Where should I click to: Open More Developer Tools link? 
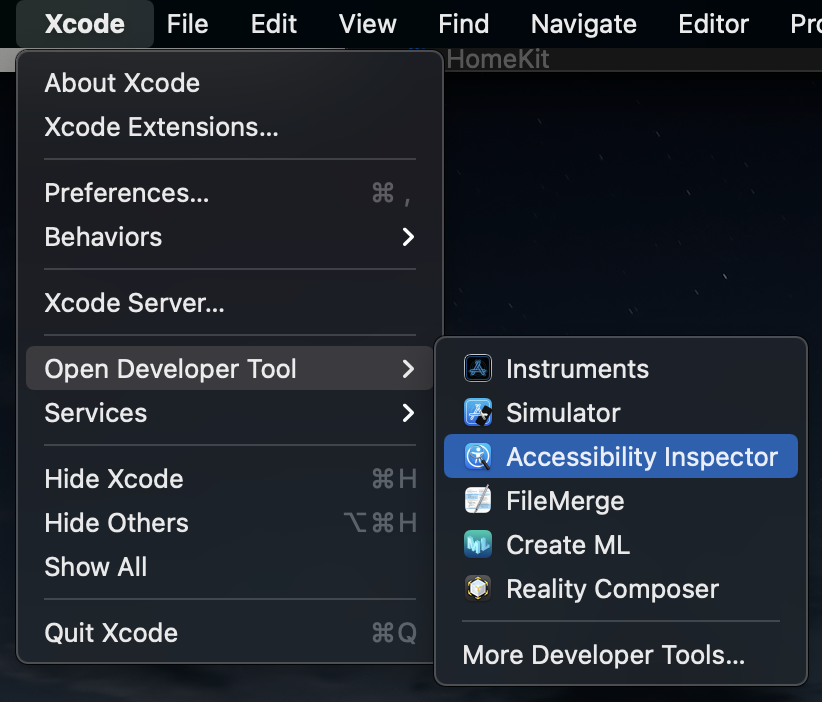(x=603, y=656)
